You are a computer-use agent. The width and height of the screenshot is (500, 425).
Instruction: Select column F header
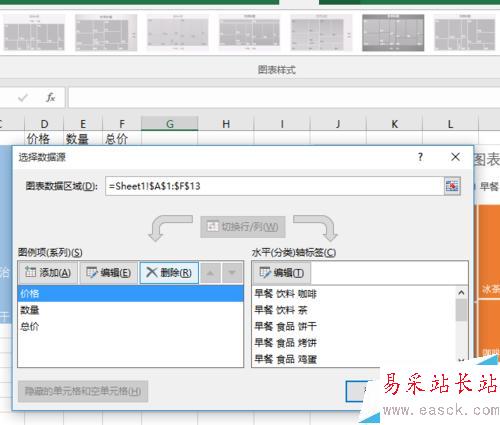point(122,124)
